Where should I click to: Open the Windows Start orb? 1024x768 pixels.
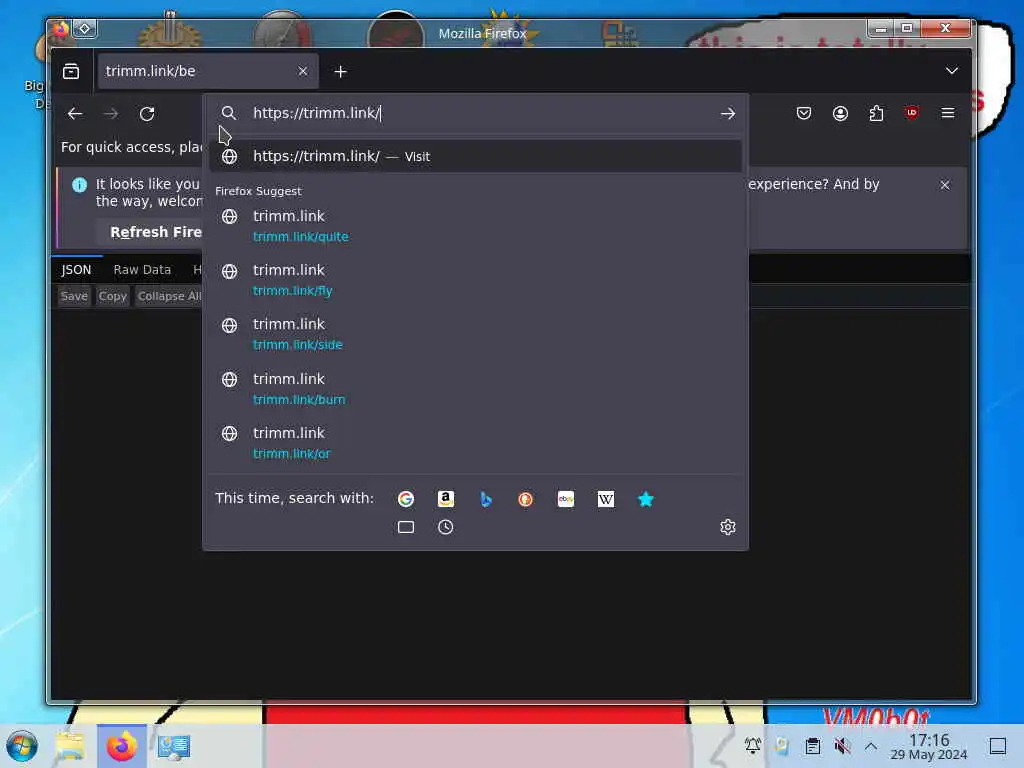[x=22, y=746]
